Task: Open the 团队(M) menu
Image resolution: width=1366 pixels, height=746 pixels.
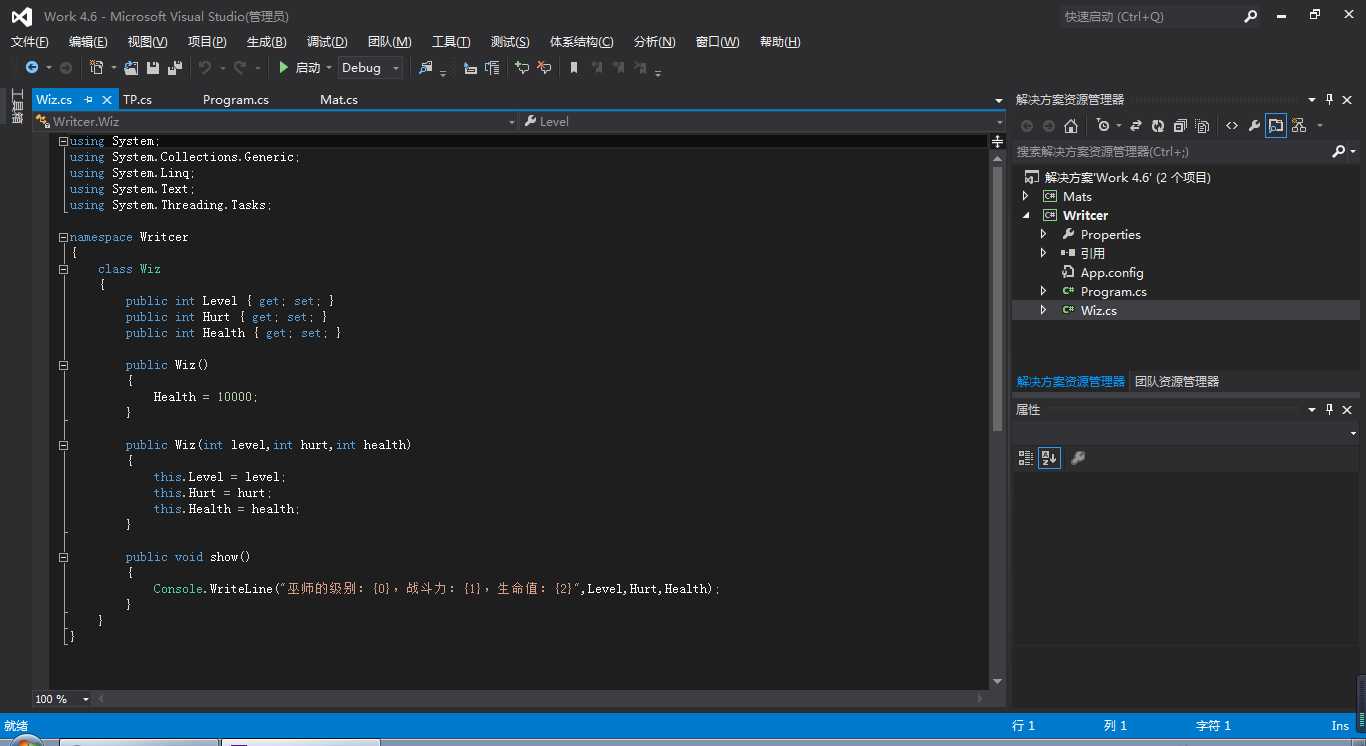Action: (389, 42)
